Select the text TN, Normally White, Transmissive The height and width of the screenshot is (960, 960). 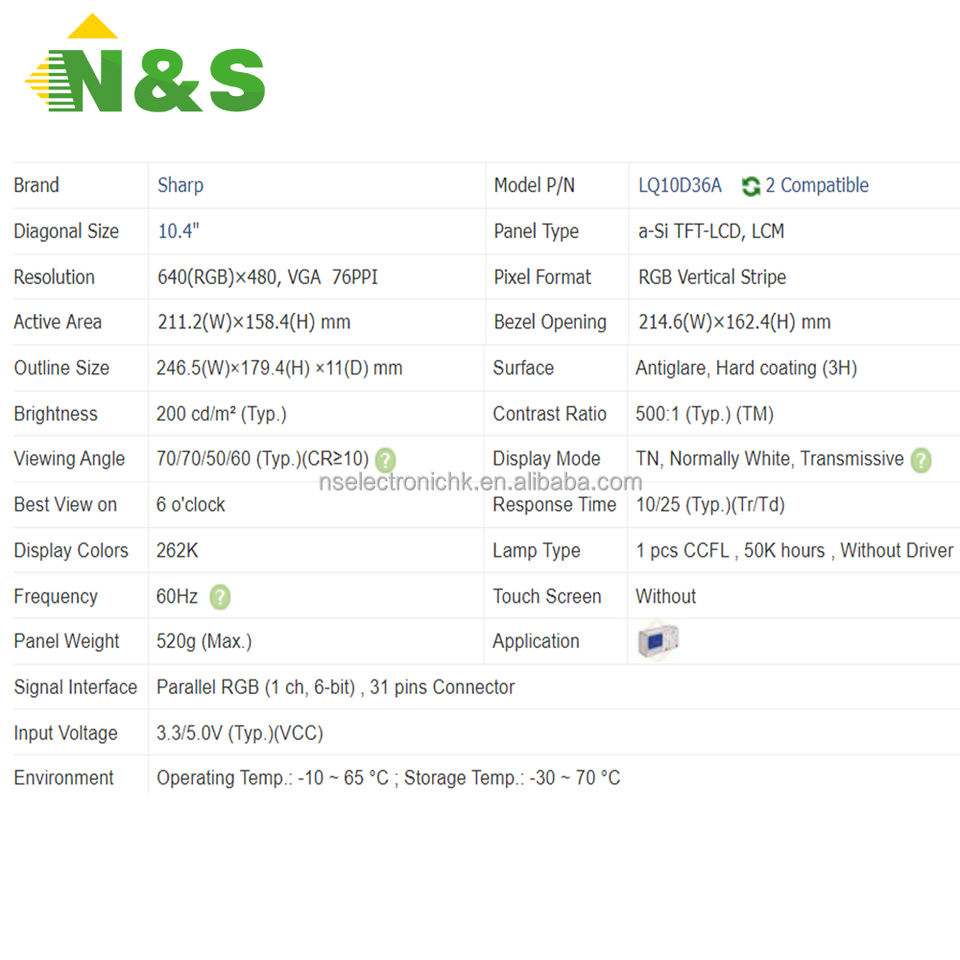[x=770, y=459]
